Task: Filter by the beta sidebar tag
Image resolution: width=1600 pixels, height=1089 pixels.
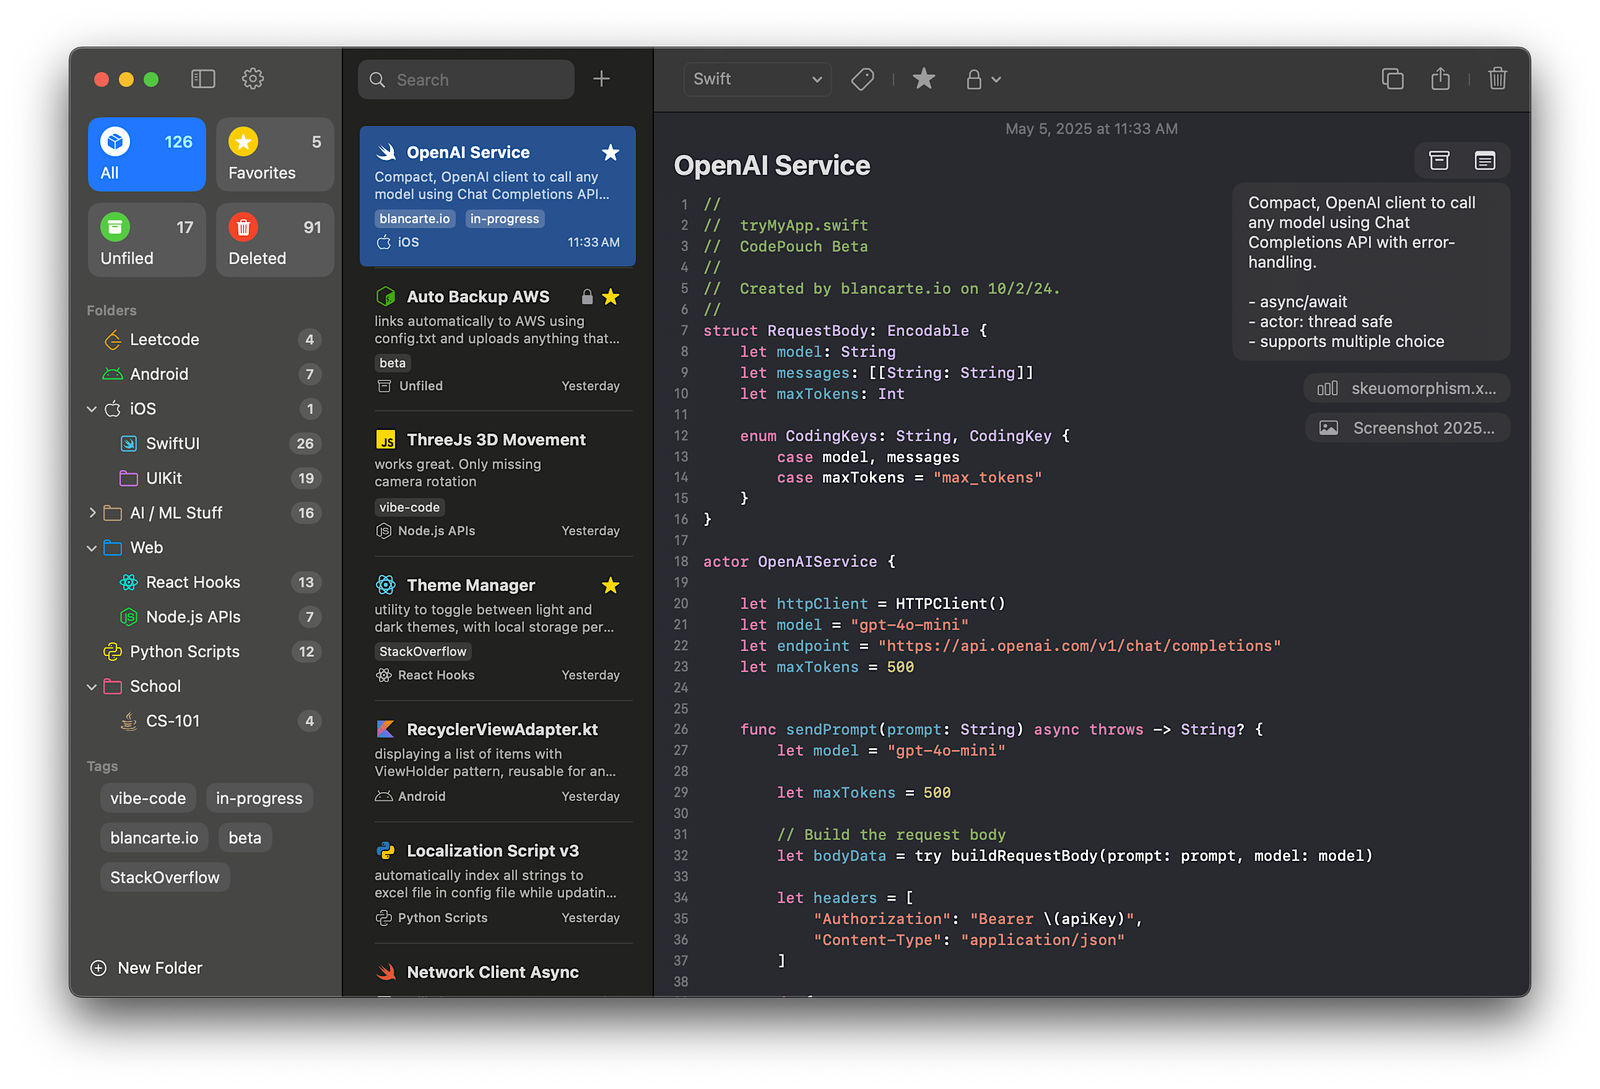Action: 245,838
